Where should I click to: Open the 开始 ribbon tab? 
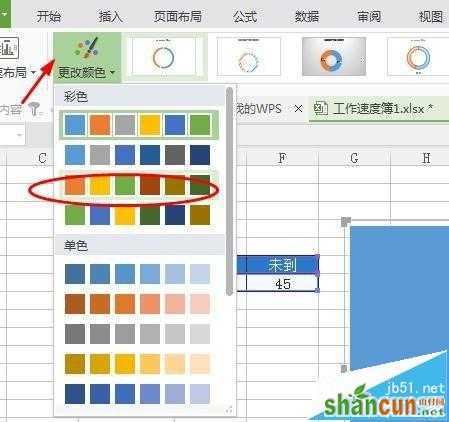[49, 16]
